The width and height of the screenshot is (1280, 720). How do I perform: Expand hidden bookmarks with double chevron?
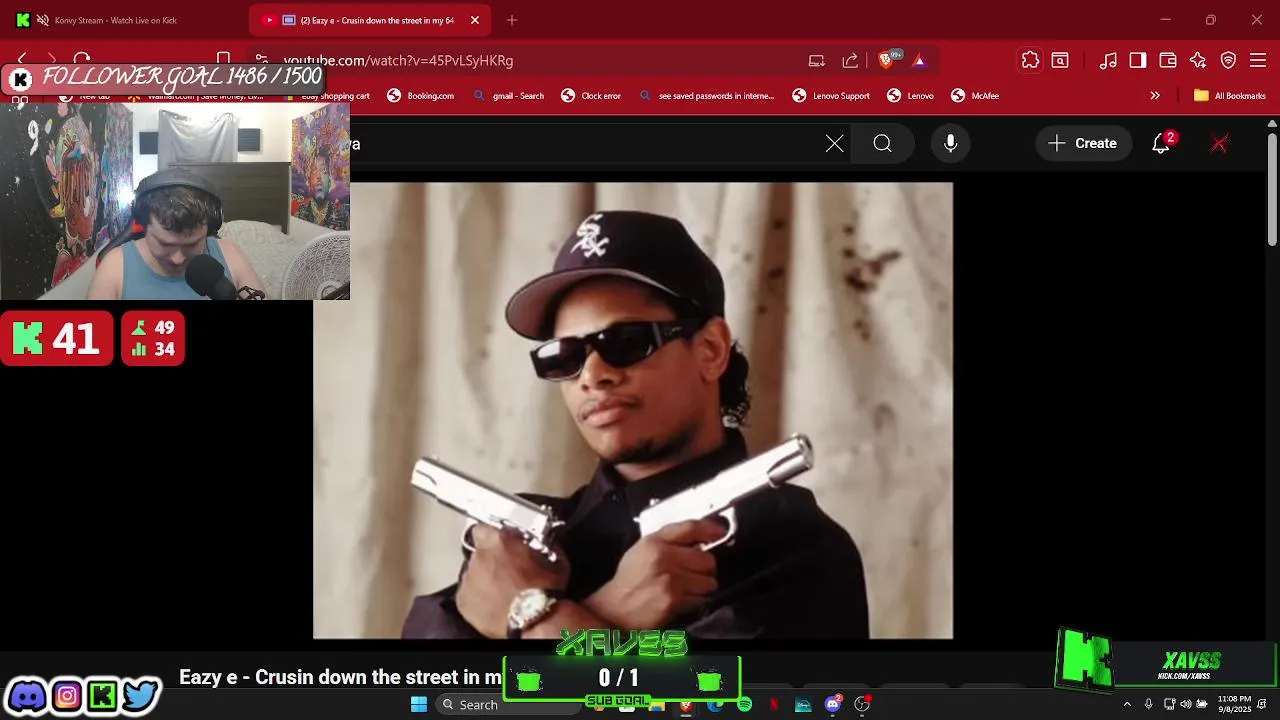pyautogui.click(x=1155, y=96)
